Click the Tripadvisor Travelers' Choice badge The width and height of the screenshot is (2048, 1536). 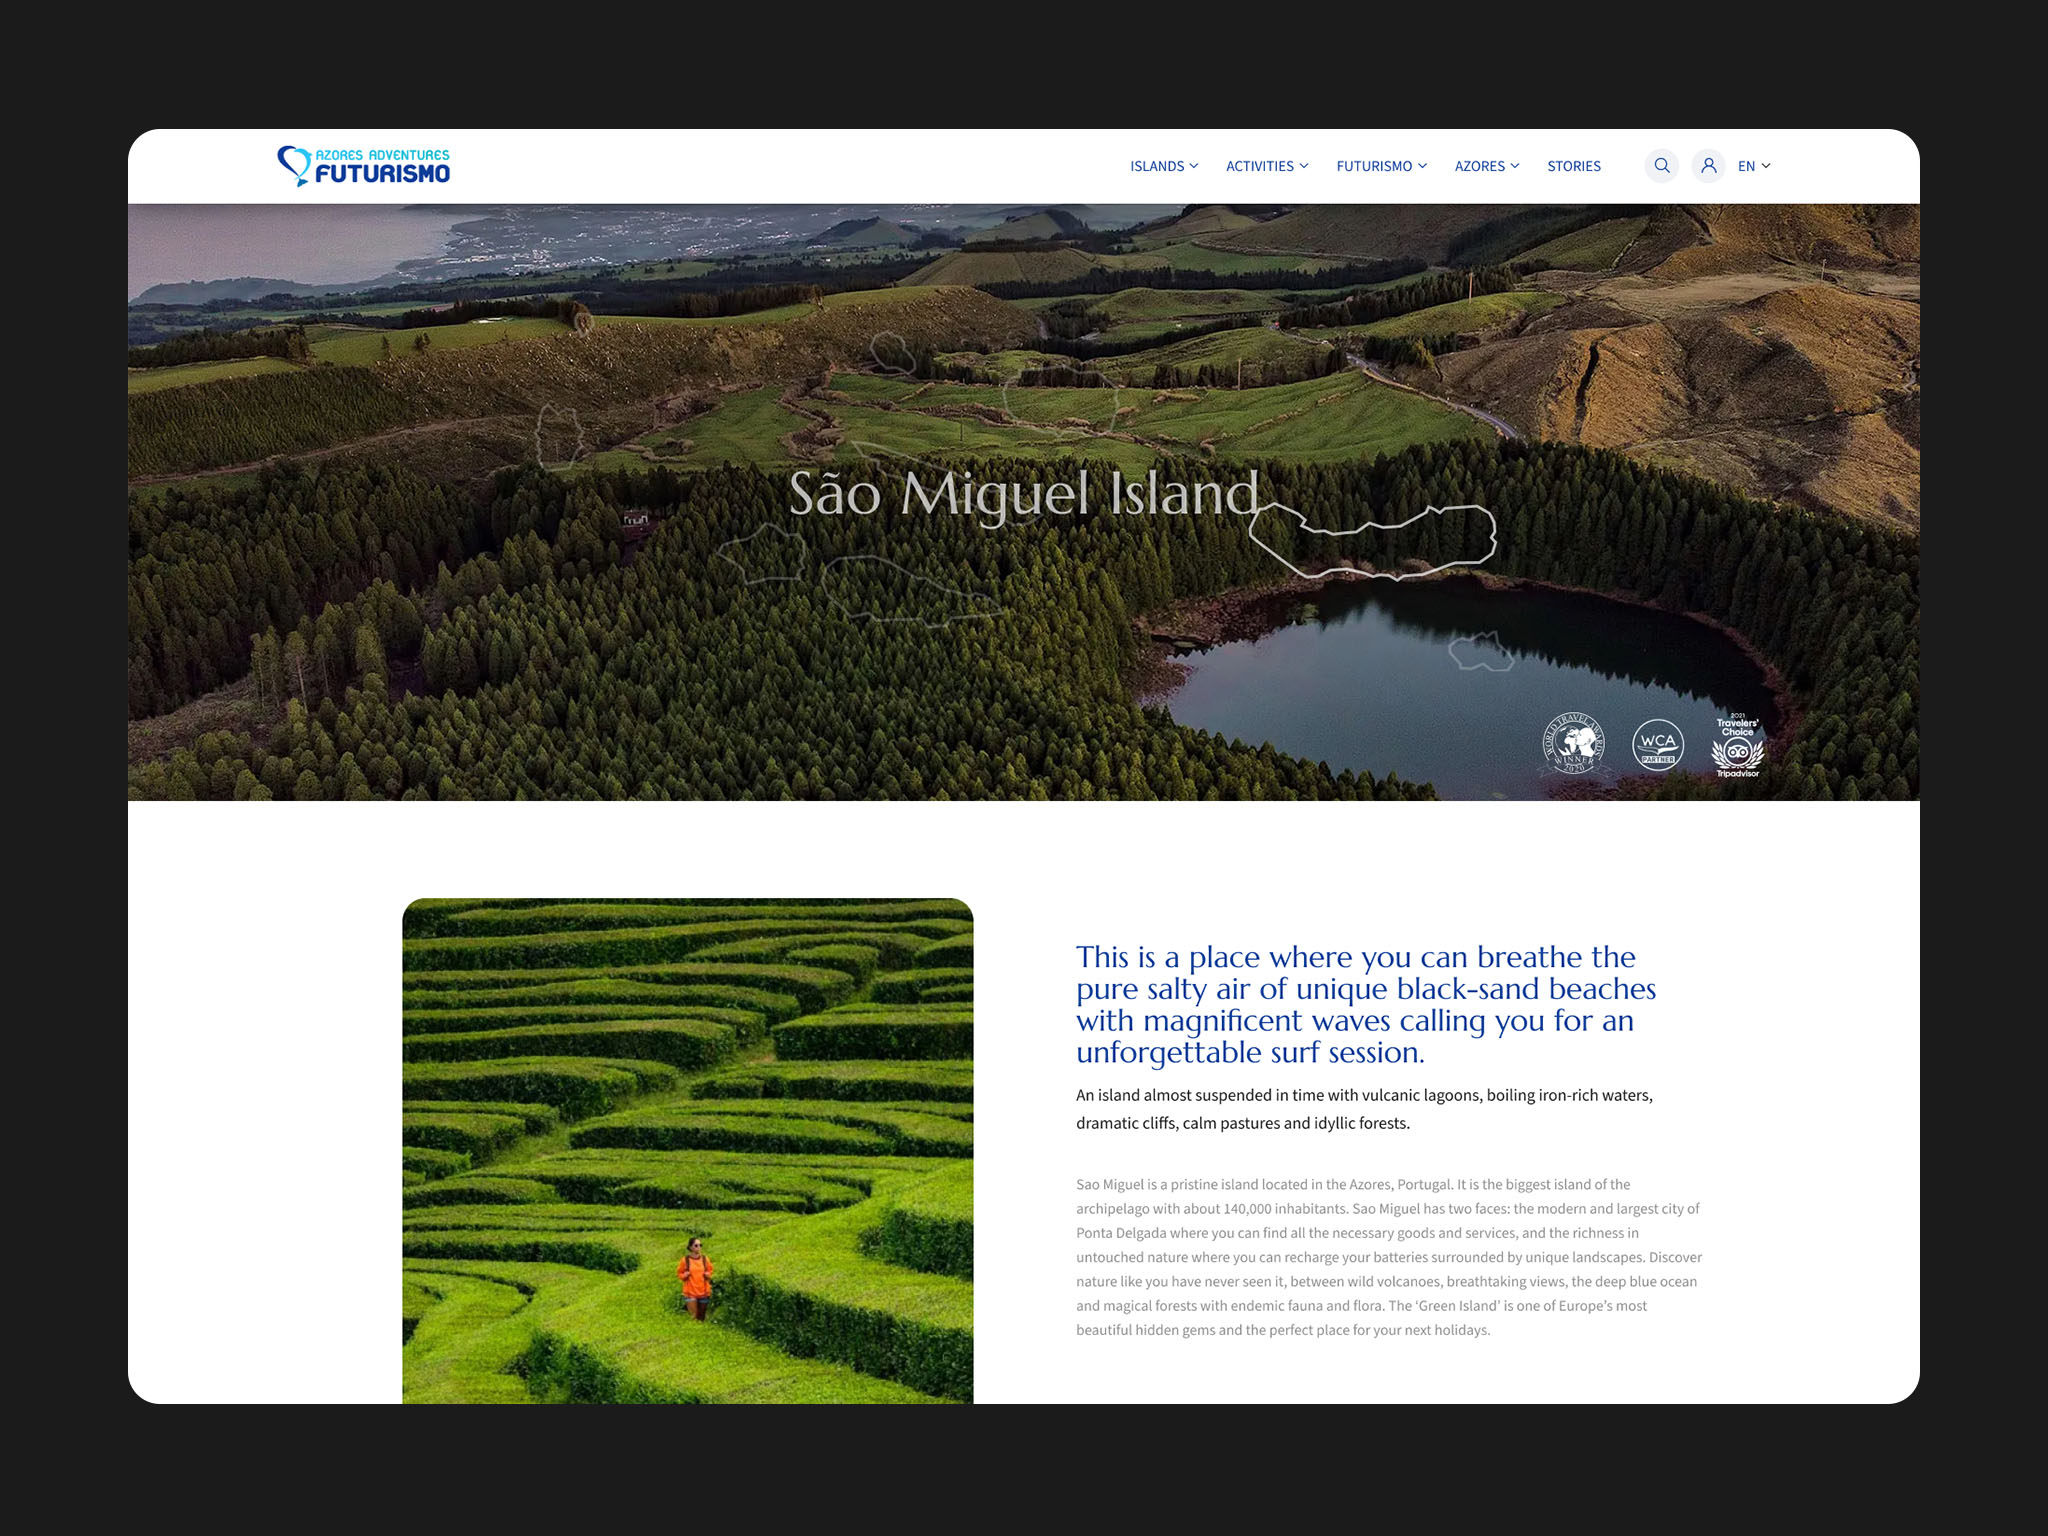coord(1737,745)
